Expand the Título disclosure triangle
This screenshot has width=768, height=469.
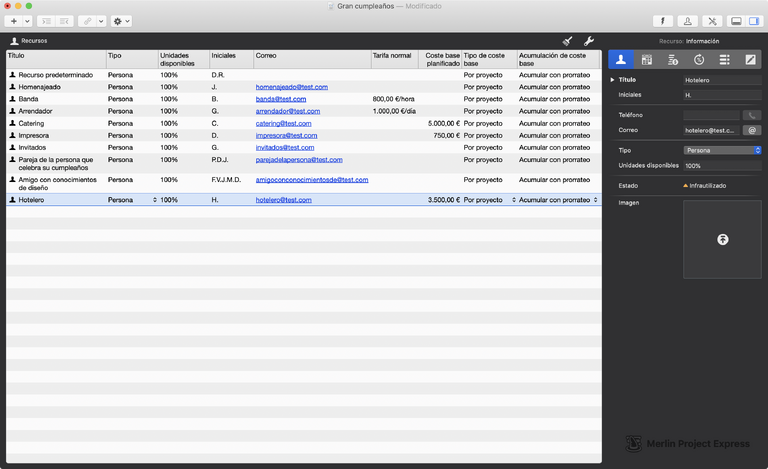(x=612, y=79)
